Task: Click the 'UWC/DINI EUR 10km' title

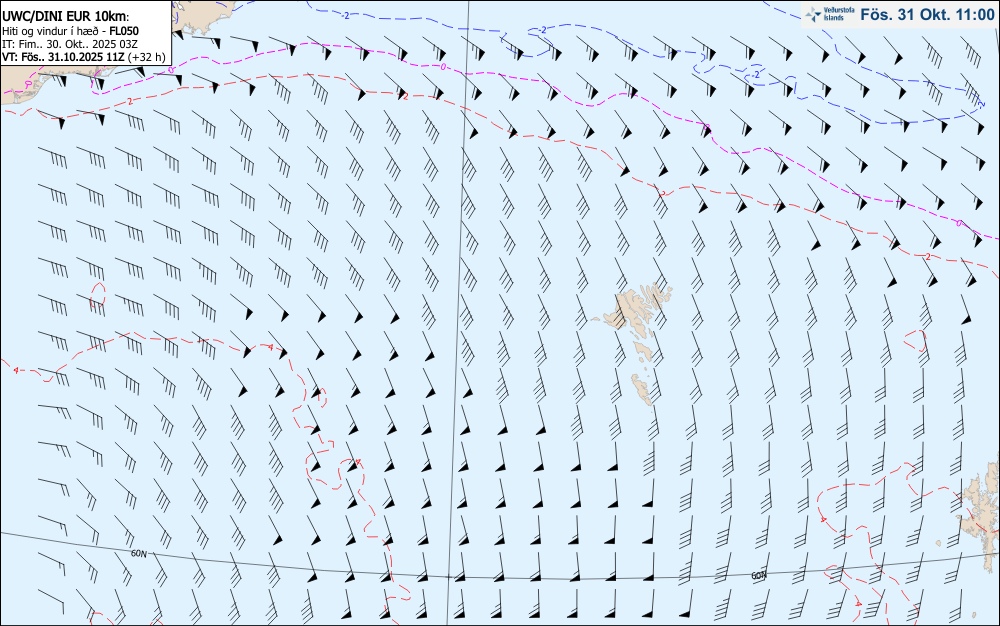Action: (x=66, y=17)
